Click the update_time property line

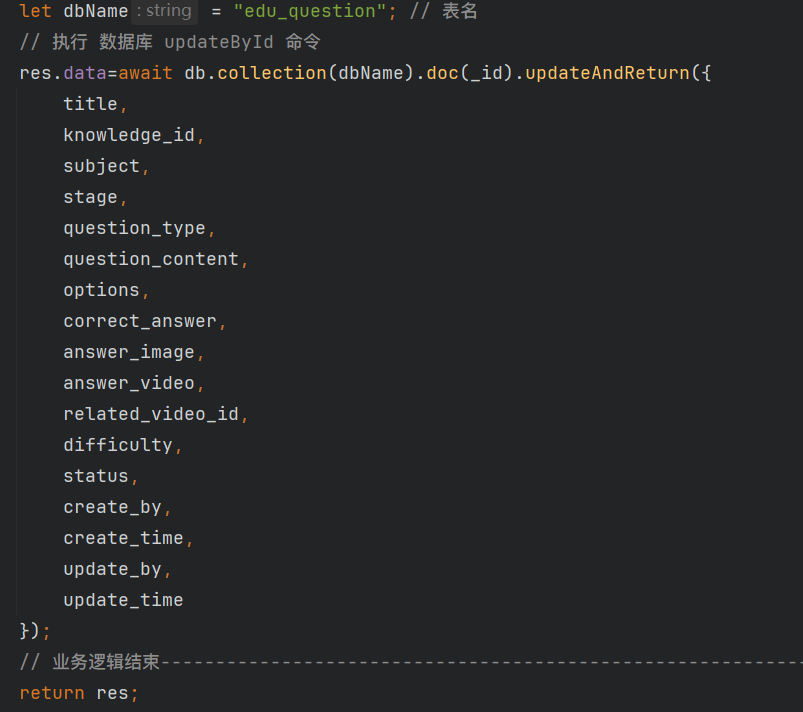coord(123,600)
